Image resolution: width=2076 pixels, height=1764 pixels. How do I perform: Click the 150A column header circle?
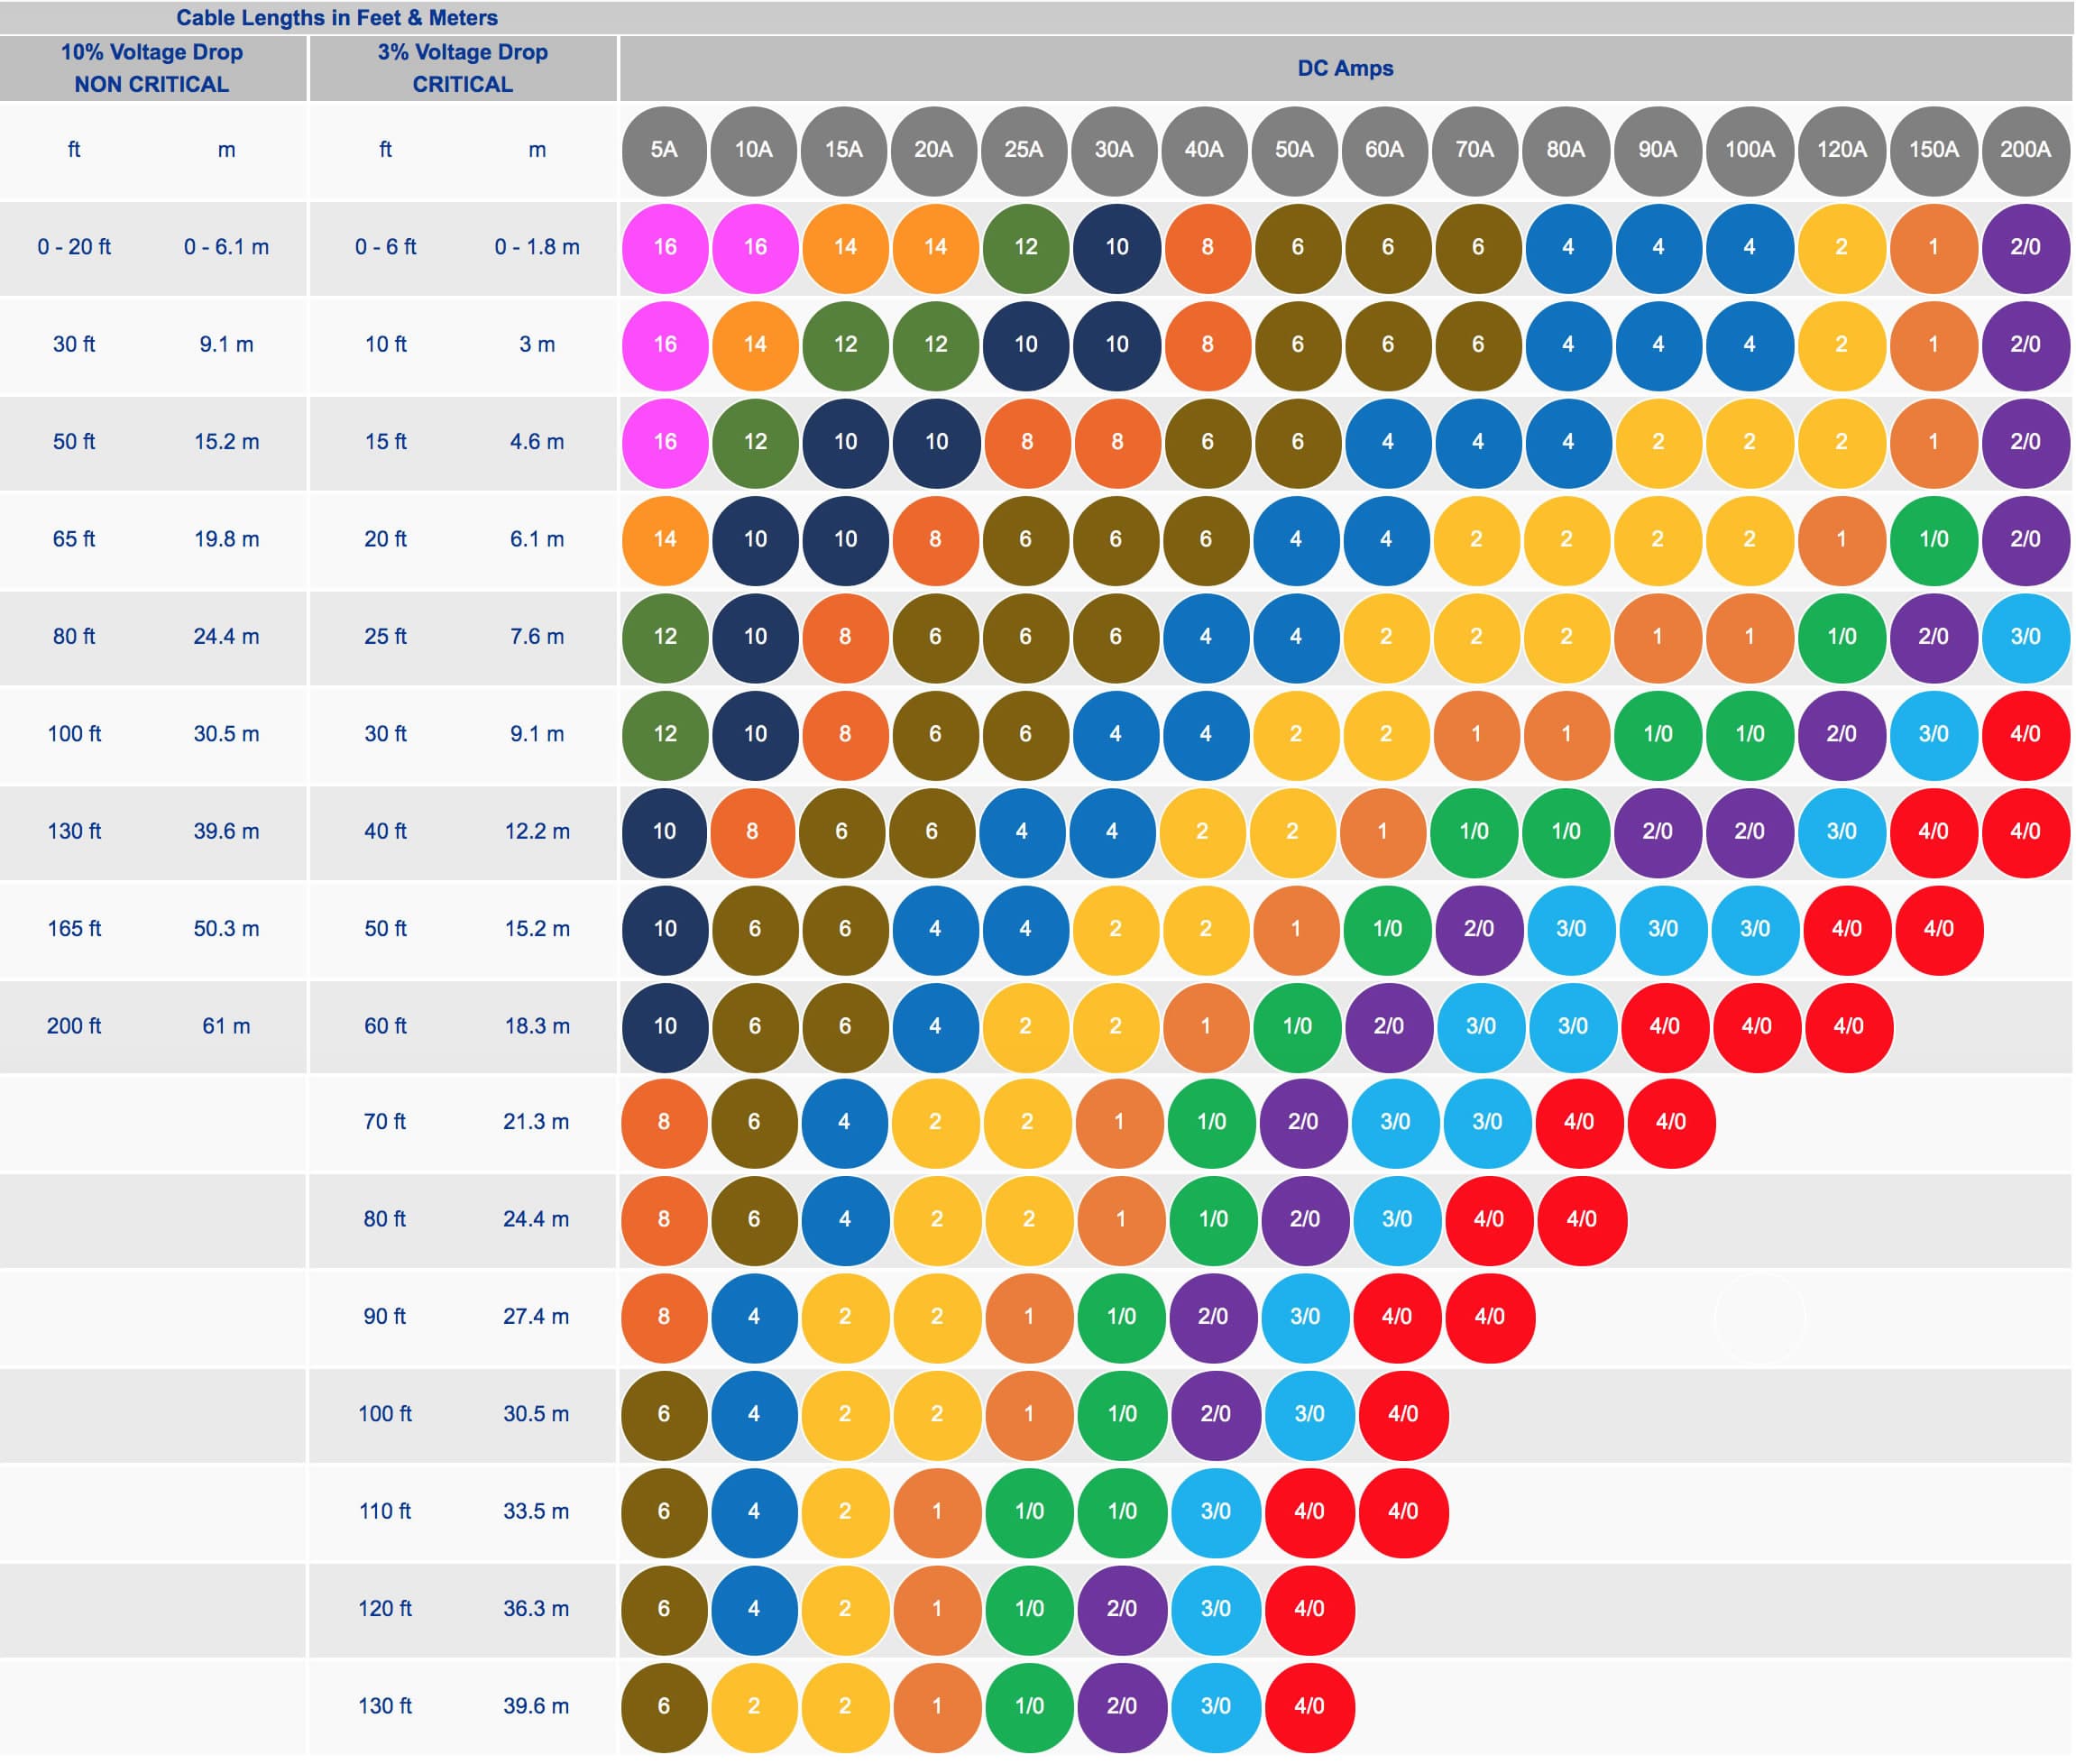pyautogui.click(x=1934, y=150)
